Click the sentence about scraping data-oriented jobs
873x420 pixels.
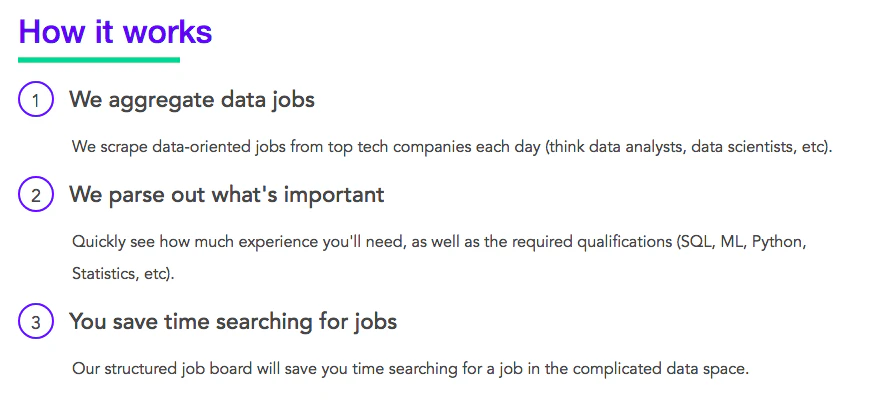451,147
